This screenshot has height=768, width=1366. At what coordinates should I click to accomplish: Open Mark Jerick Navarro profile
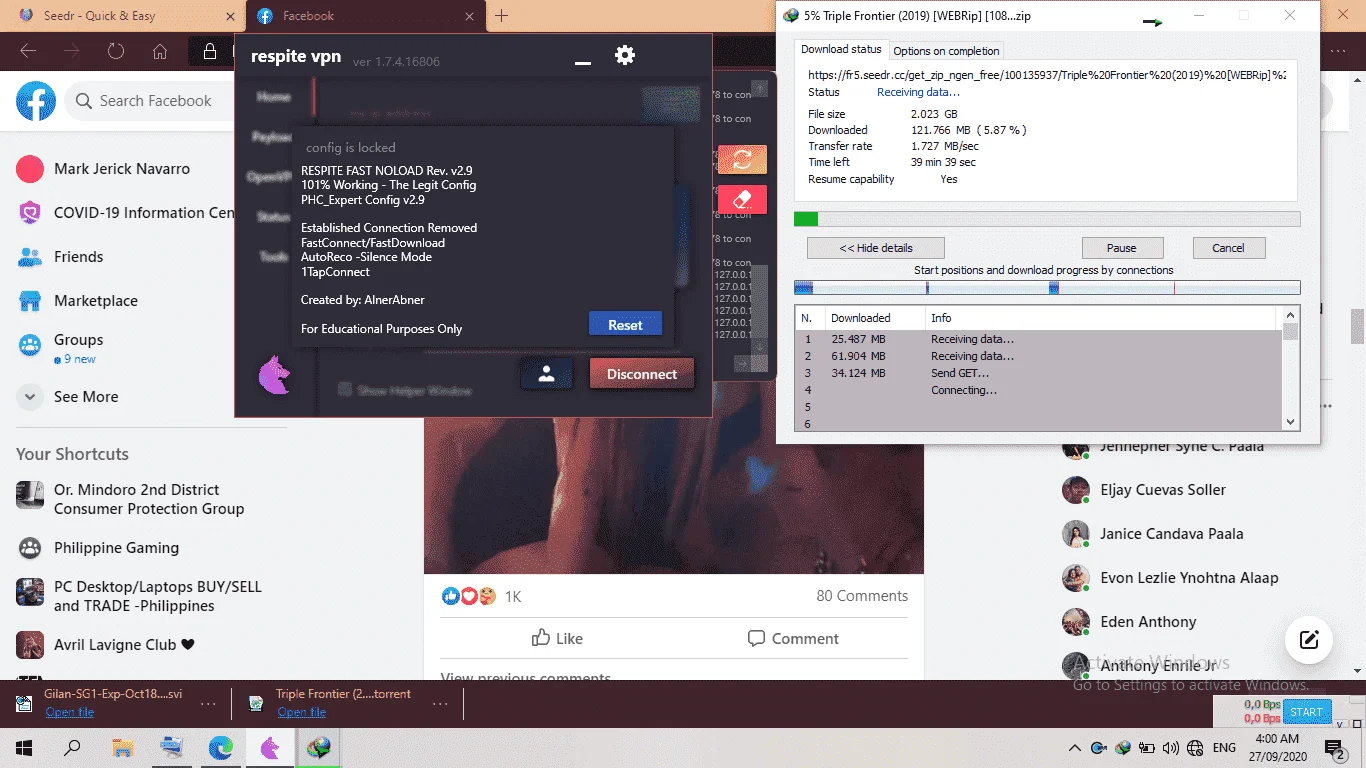click(x=103, y=169)
